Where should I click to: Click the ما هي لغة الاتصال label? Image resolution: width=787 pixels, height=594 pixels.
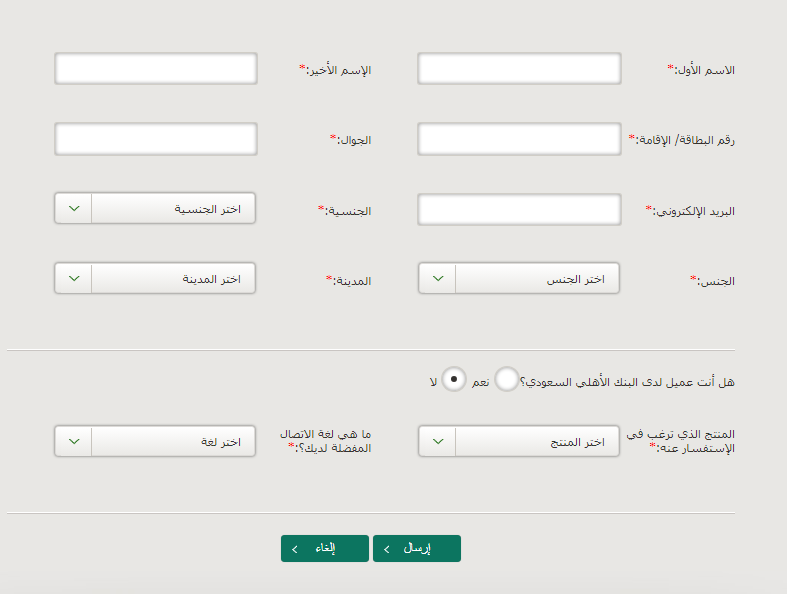pos(325,441)
